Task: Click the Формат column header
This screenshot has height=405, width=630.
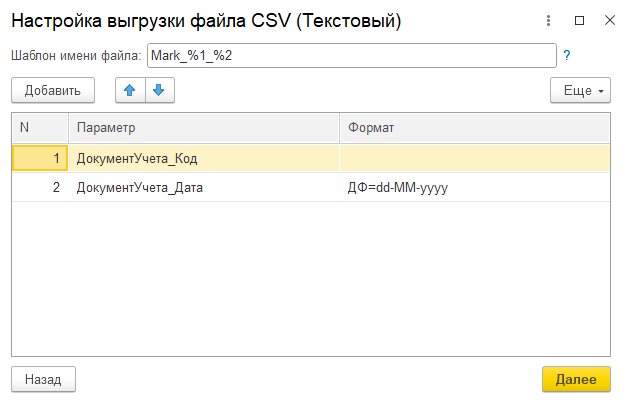Action: [x=475, y=128]
